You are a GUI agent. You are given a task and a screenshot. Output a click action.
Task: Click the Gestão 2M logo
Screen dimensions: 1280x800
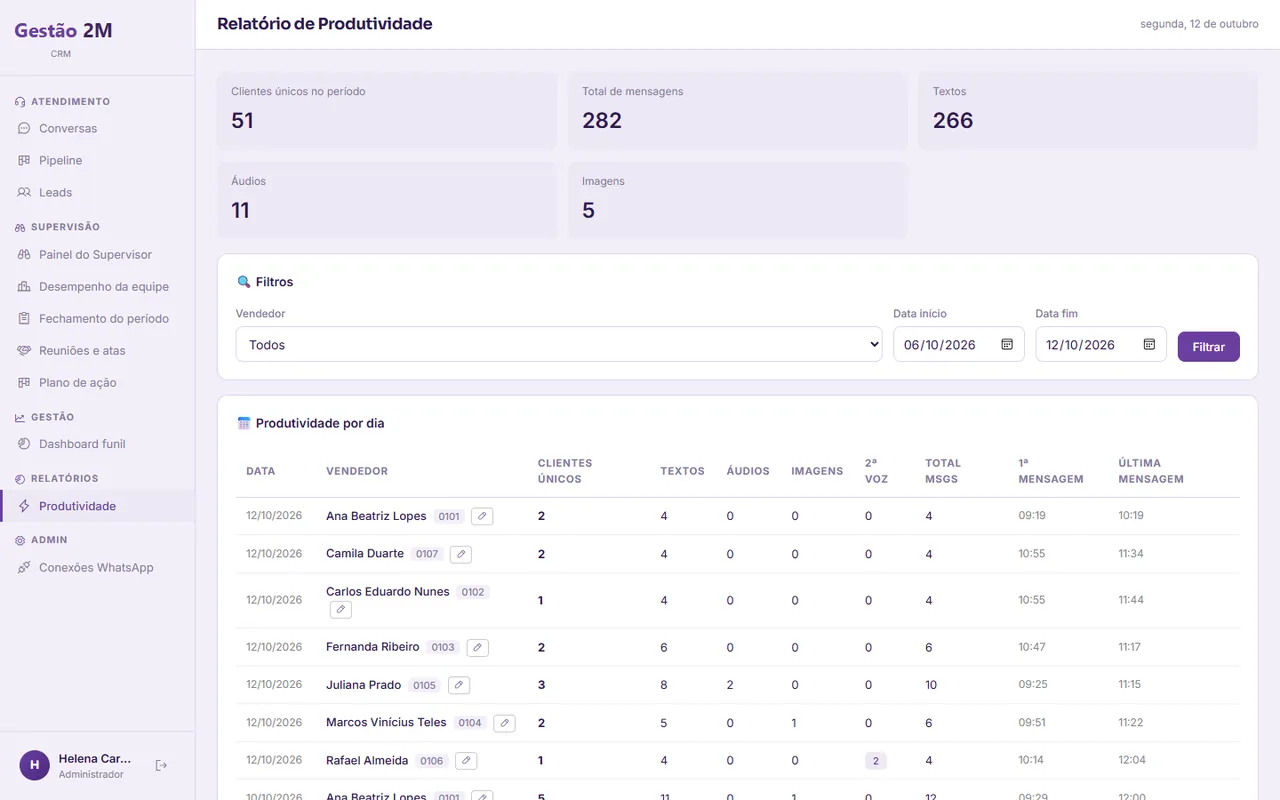point(63,31)
